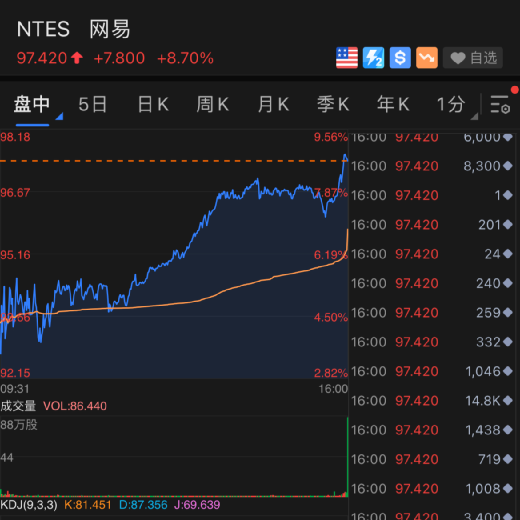The height and width of the screenshot is (520, 520).
Task: Expand the 盘中 tab dropdown triangle
Action: (59, 116)
